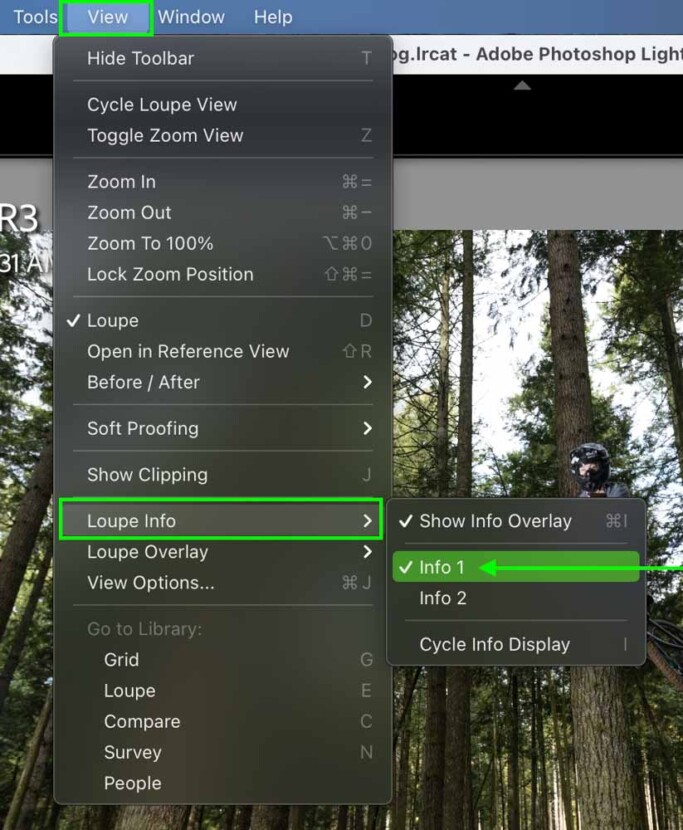Open View Options dialog
The width and height of the screenshot is (683, 830).
point(223,583)
